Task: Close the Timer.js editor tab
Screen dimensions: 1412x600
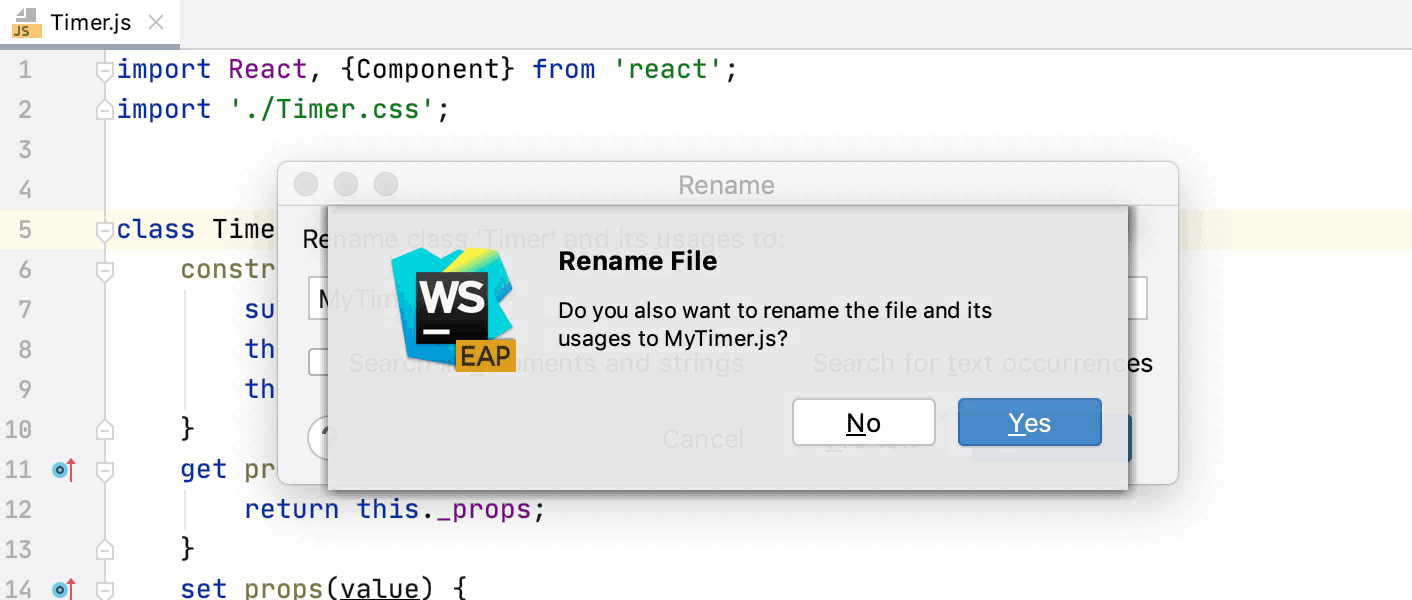Action: [155, 22]
